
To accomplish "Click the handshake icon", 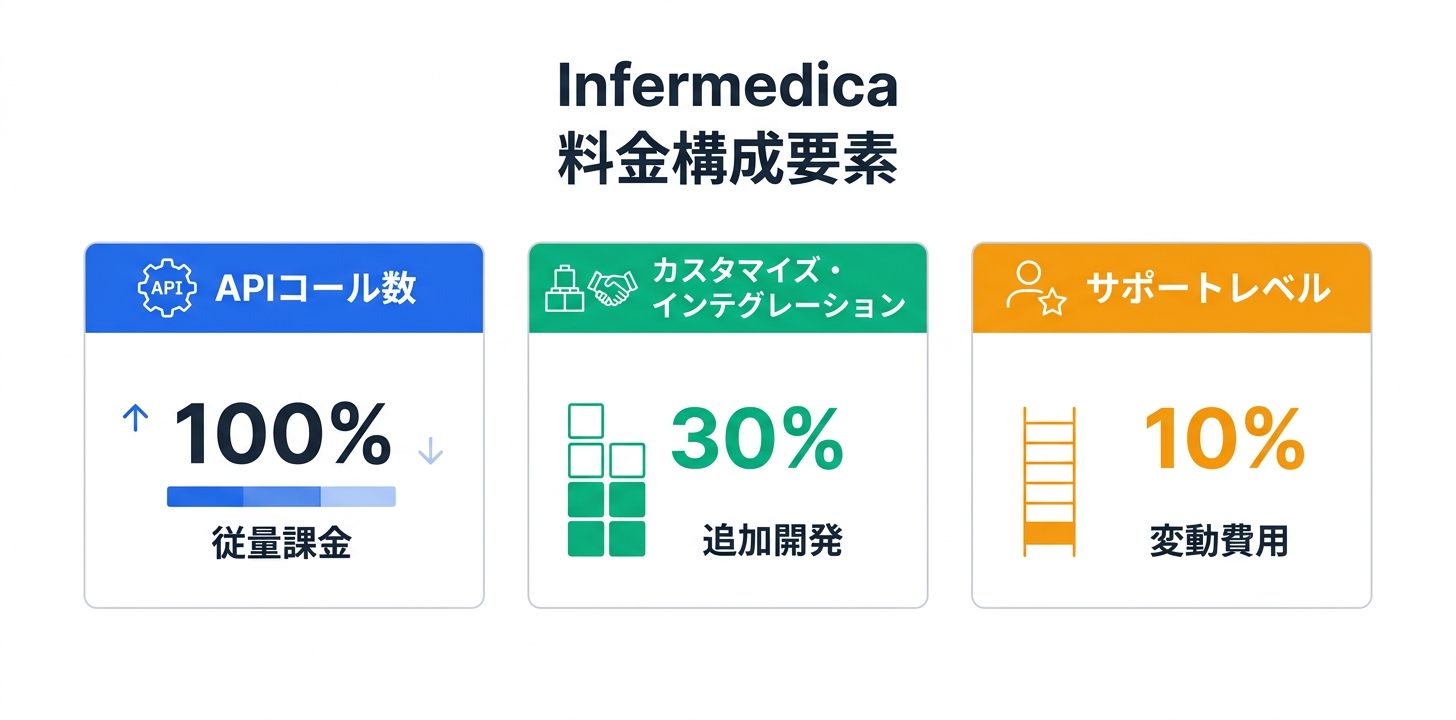I will tap(612, 289).
